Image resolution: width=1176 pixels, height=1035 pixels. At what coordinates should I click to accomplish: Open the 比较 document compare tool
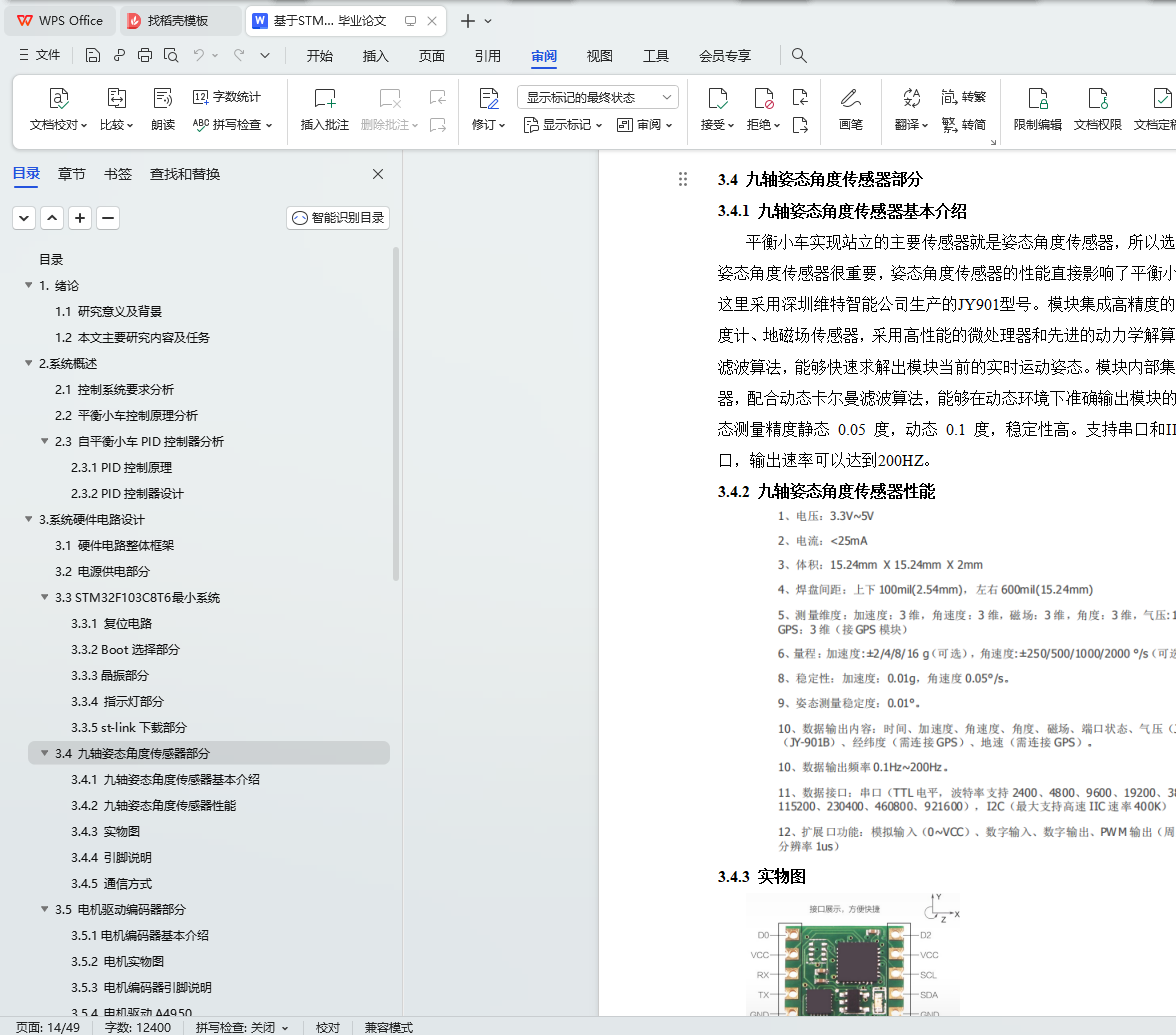pyautogui.click(x=116, y=110)
